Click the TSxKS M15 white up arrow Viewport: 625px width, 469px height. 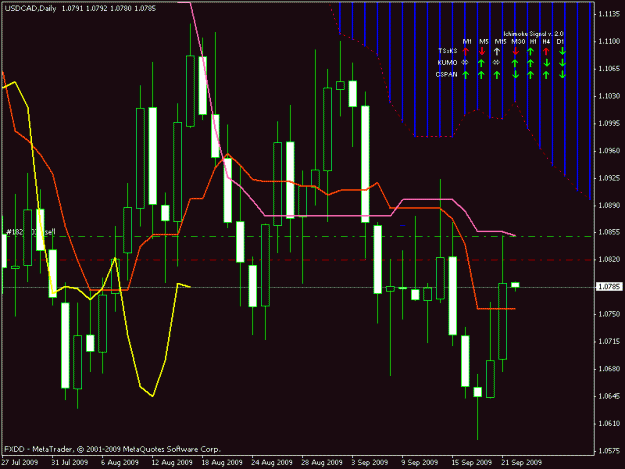click(497, 51)
